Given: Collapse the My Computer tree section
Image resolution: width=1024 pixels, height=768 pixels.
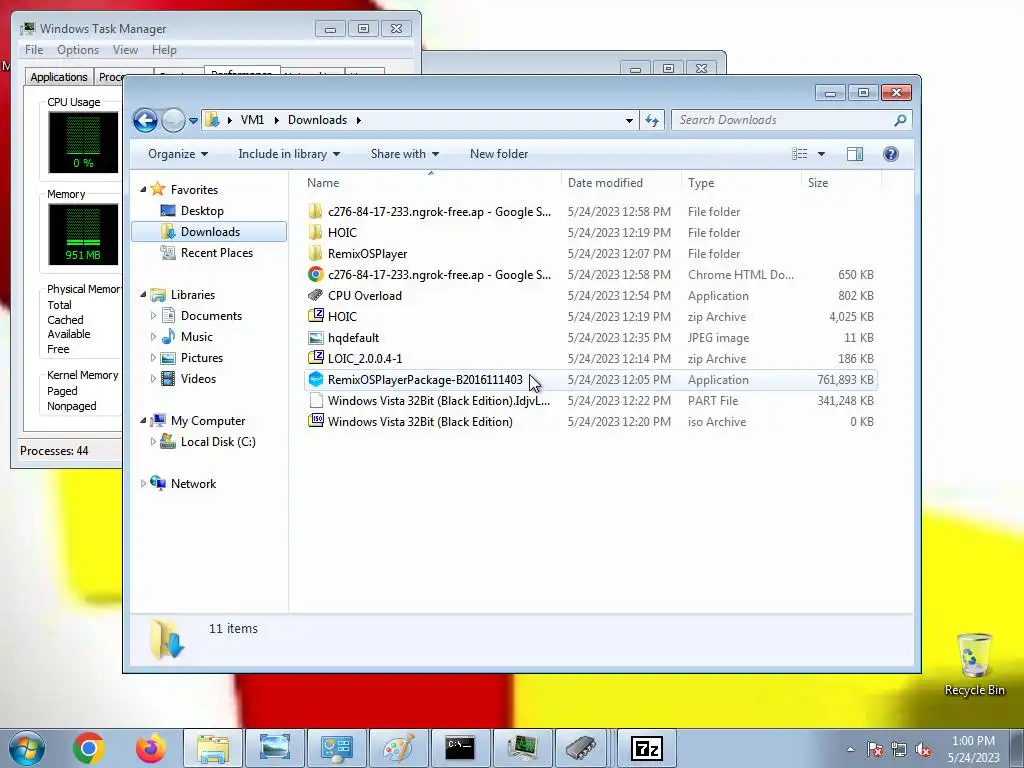Looking at the screenshot, I should click(144, 421).
